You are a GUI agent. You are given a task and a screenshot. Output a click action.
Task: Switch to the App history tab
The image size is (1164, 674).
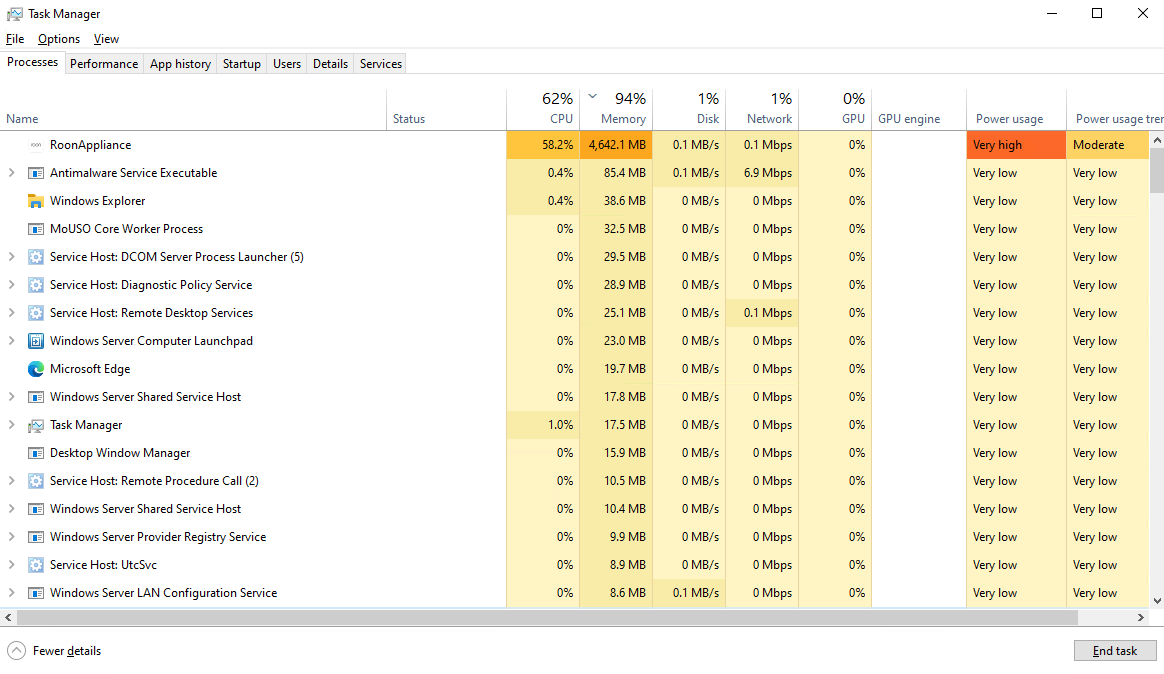tap(180, 64)
